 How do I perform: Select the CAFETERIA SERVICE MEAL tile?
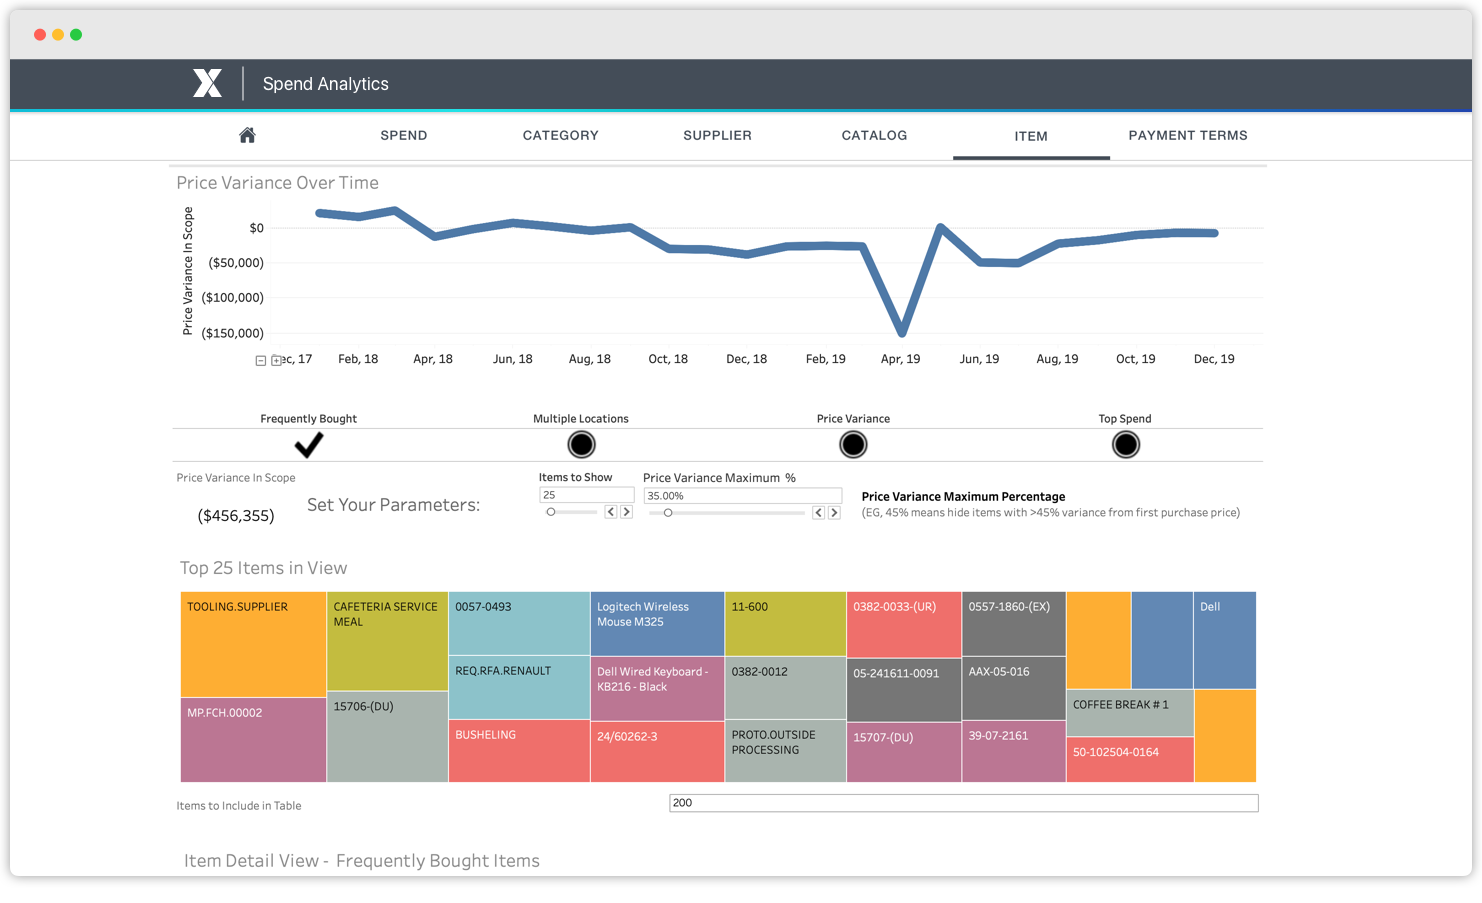[387, 641]
